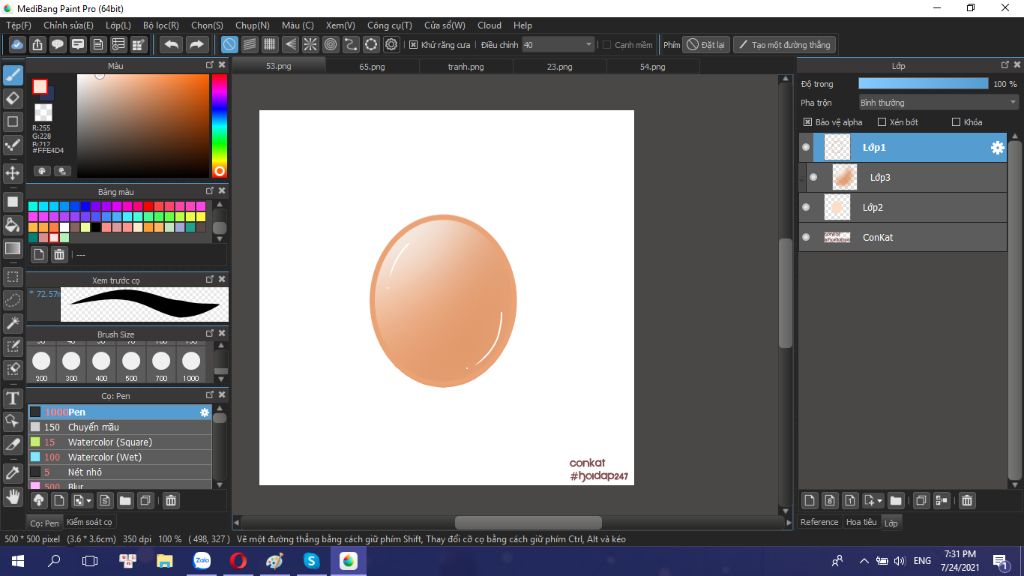Viewport: 1024px width, 576px height.
Task: Hide the Lớp1 layer
Action: pos(806,148)
